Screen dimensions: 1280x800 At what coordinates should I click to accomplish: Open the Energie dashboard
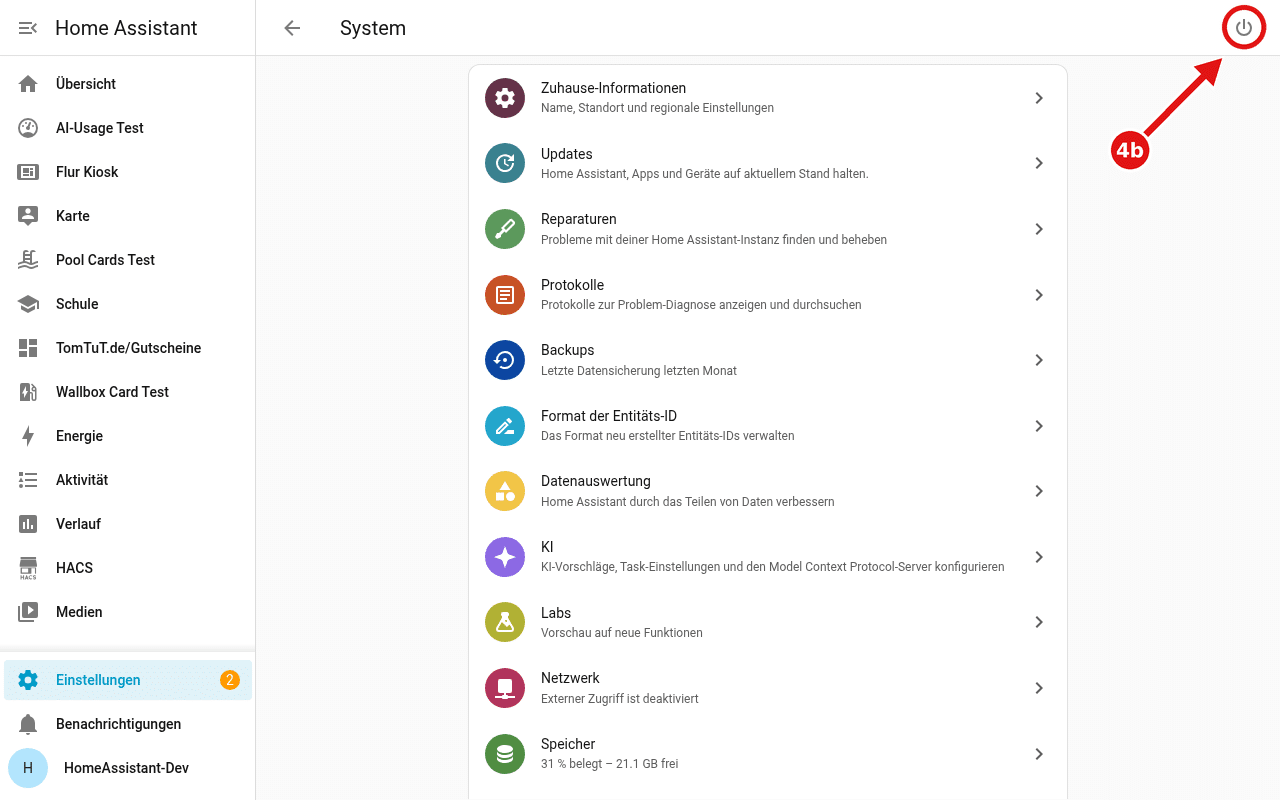coord(128,436)
